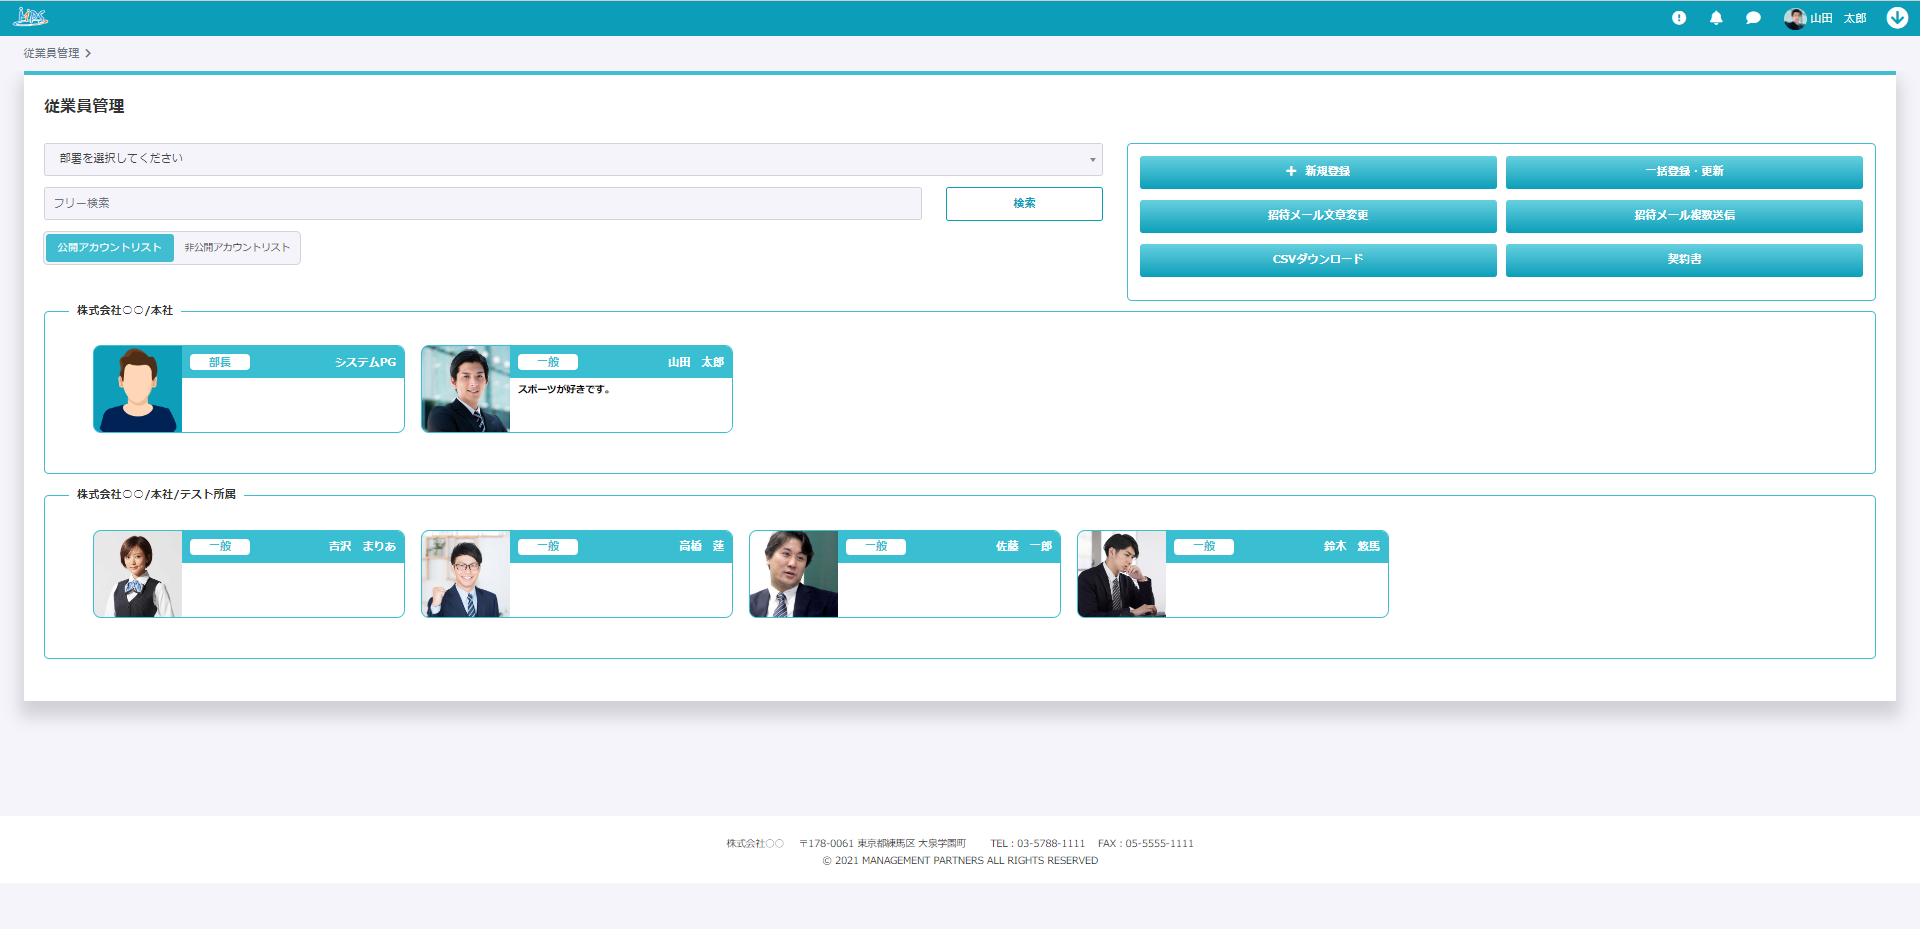Click the 従業員管理 breadcrumb link
The width and height of the screenshot is (1920, 929).
tap(51, 53)
